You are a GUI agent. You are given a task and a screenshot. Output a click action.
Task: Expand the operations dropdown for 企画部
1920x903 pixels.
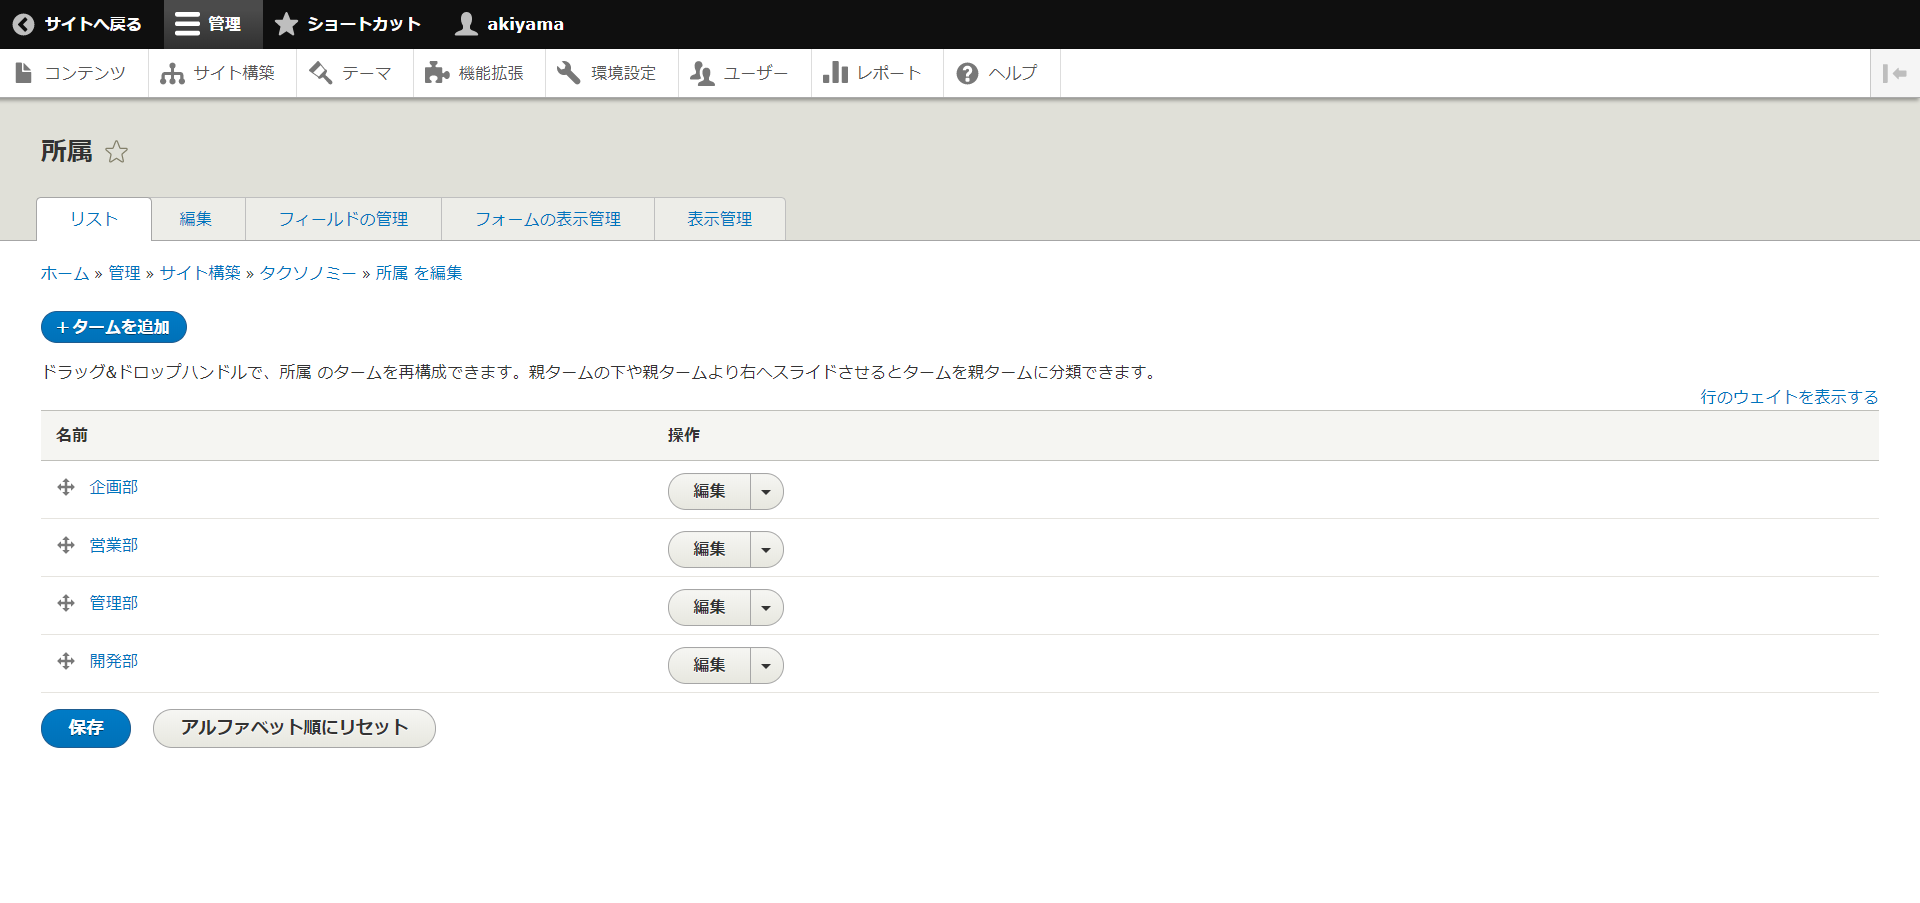(x=766, y=492)
